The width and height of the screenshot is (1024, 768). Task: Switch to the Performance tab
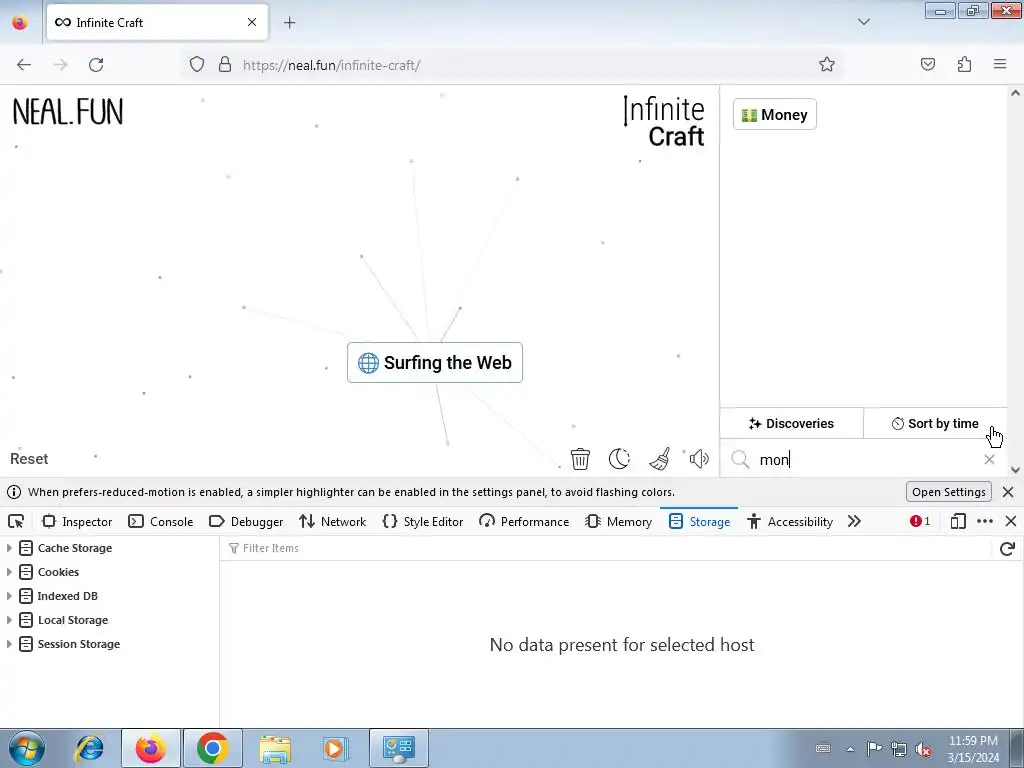point(524,521)
